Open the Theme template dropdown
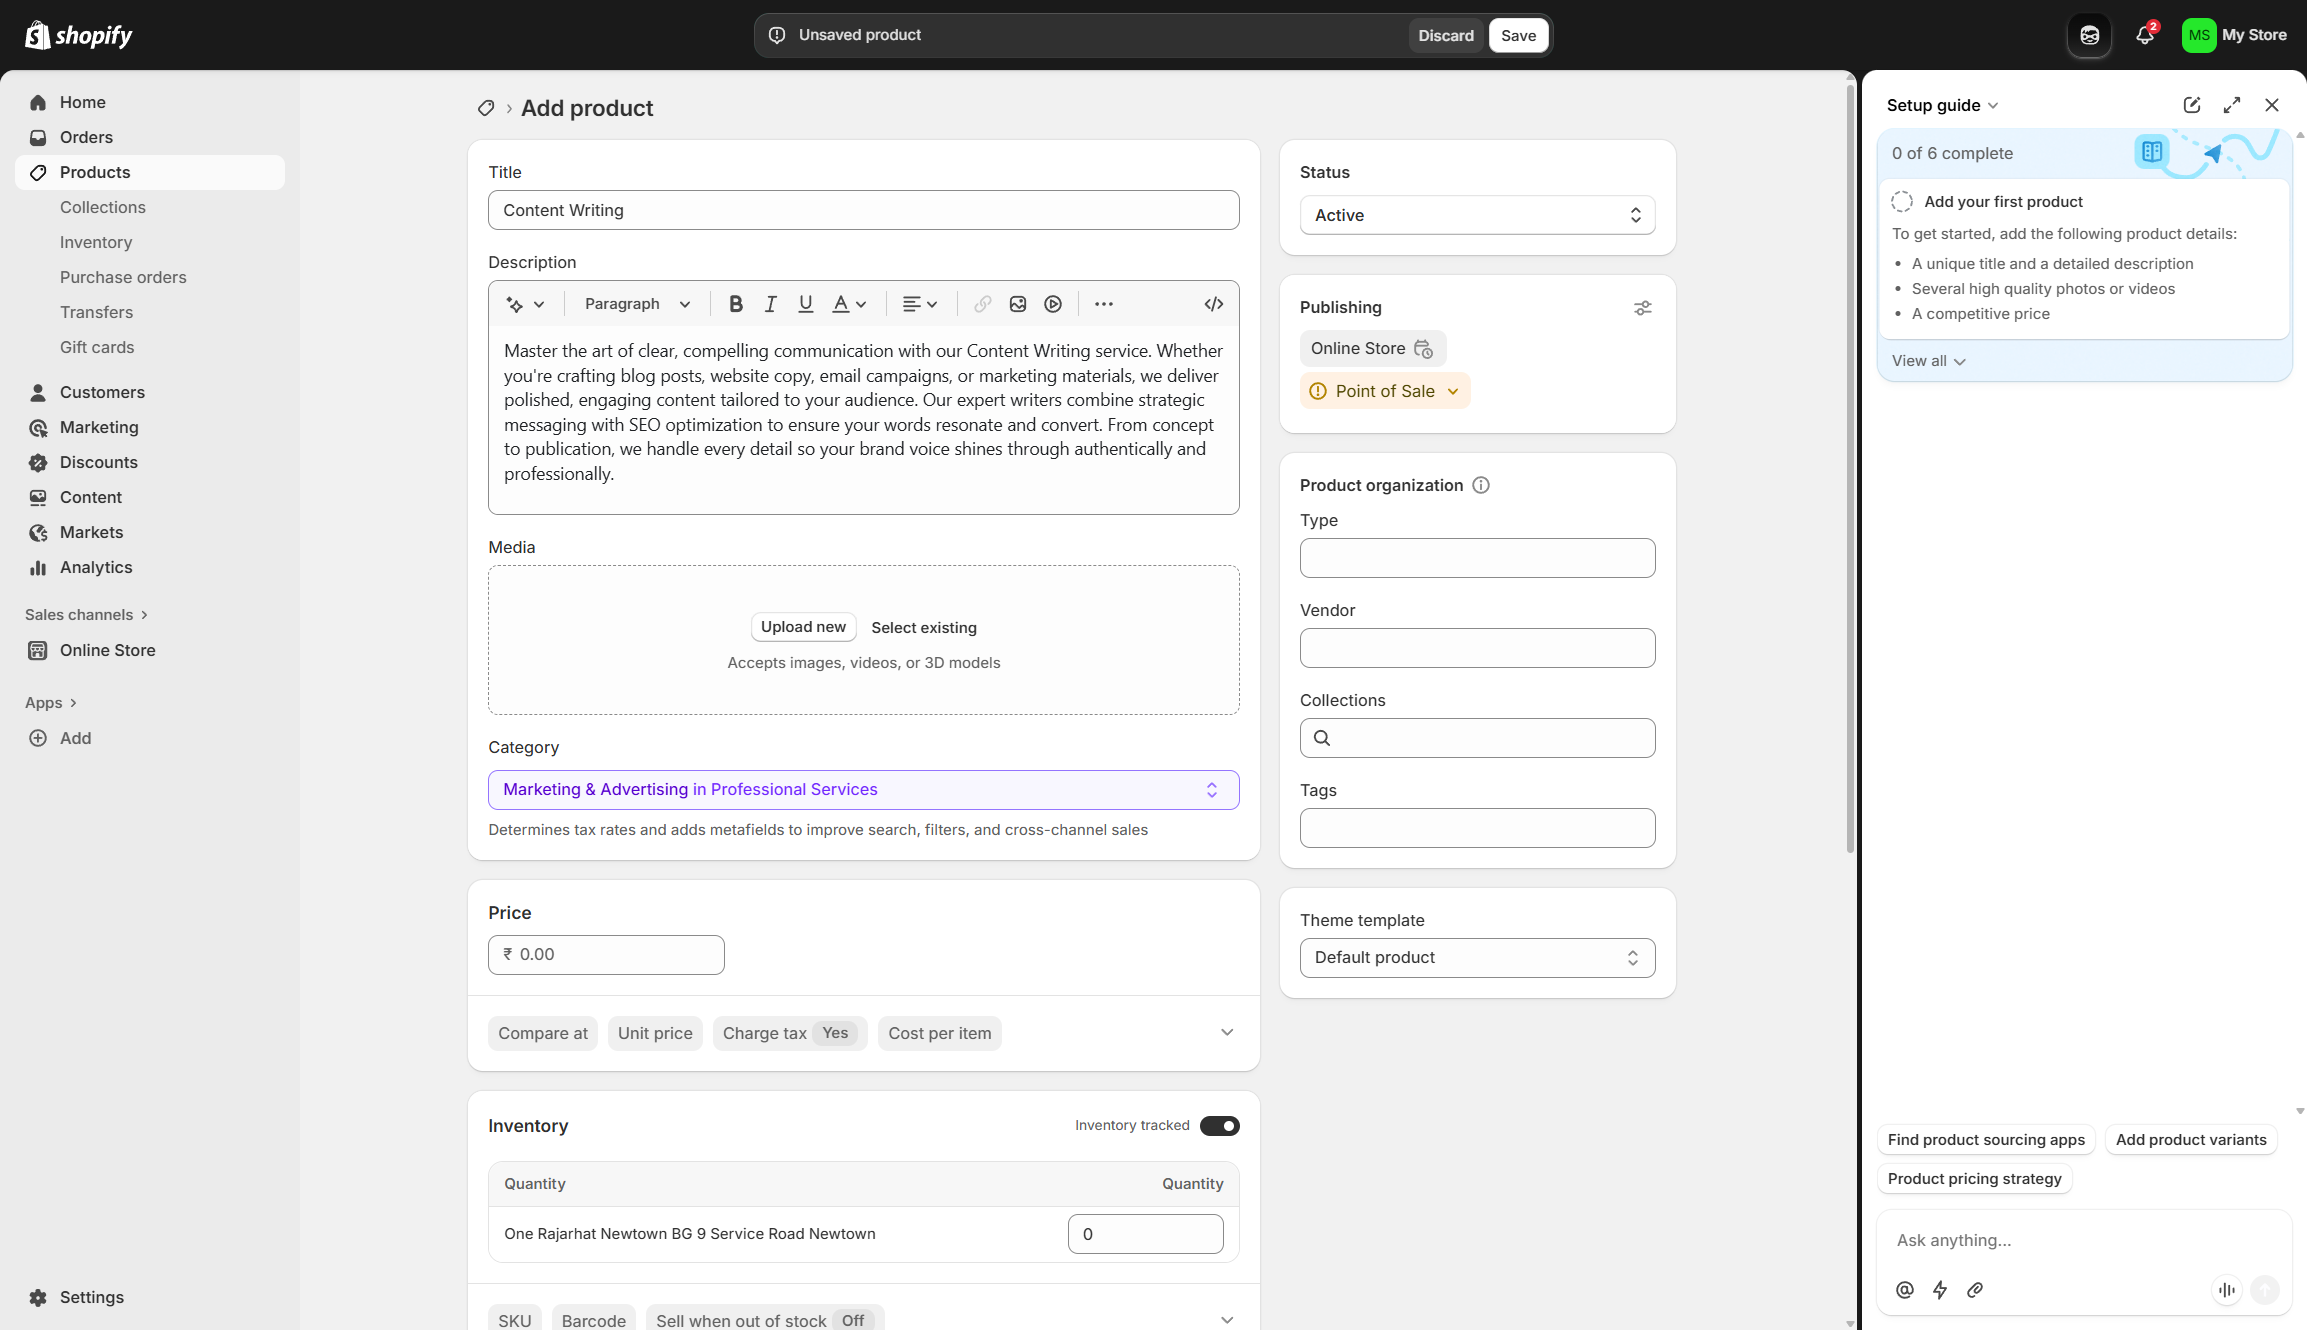 [1477, 957]
